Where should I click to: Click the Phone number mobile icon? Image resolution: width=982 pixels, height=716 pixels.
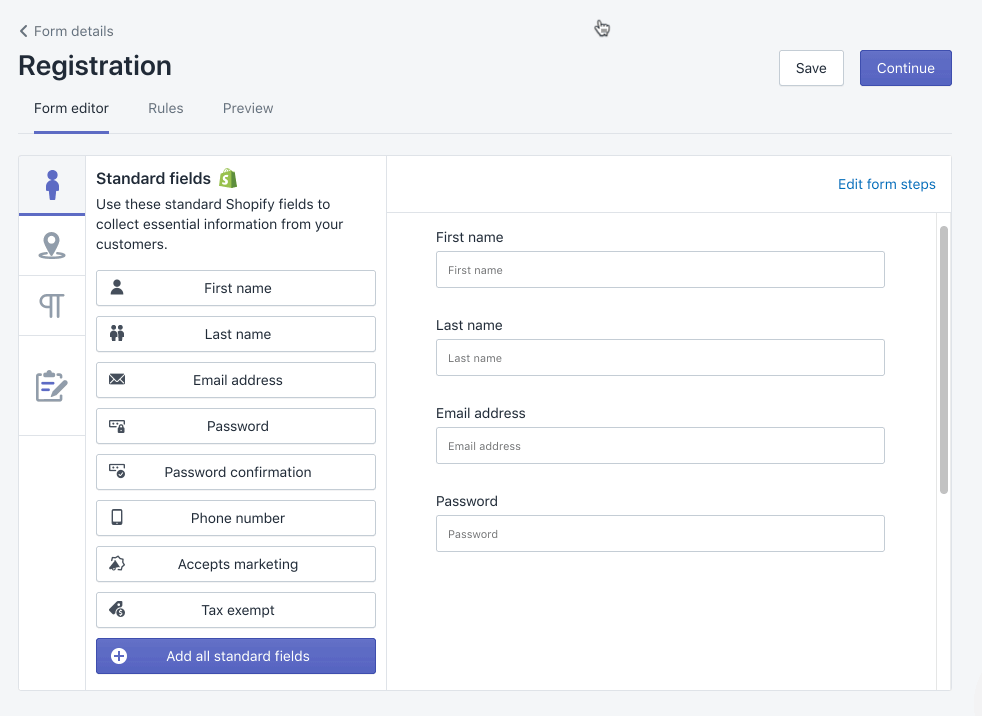pos(118,518)
